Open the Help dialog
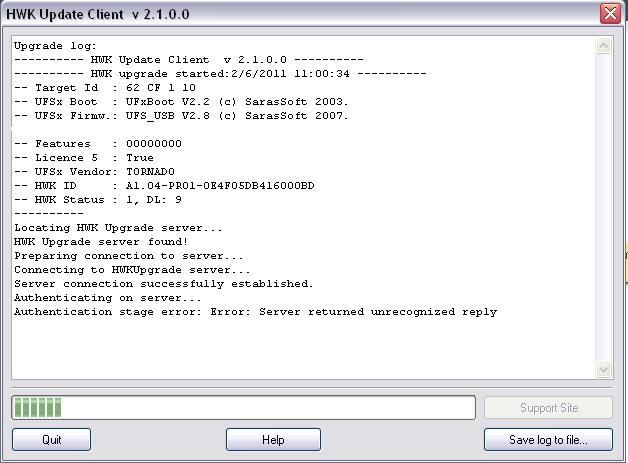The width and height of the screenshot is (628, 463). [273, 440]
